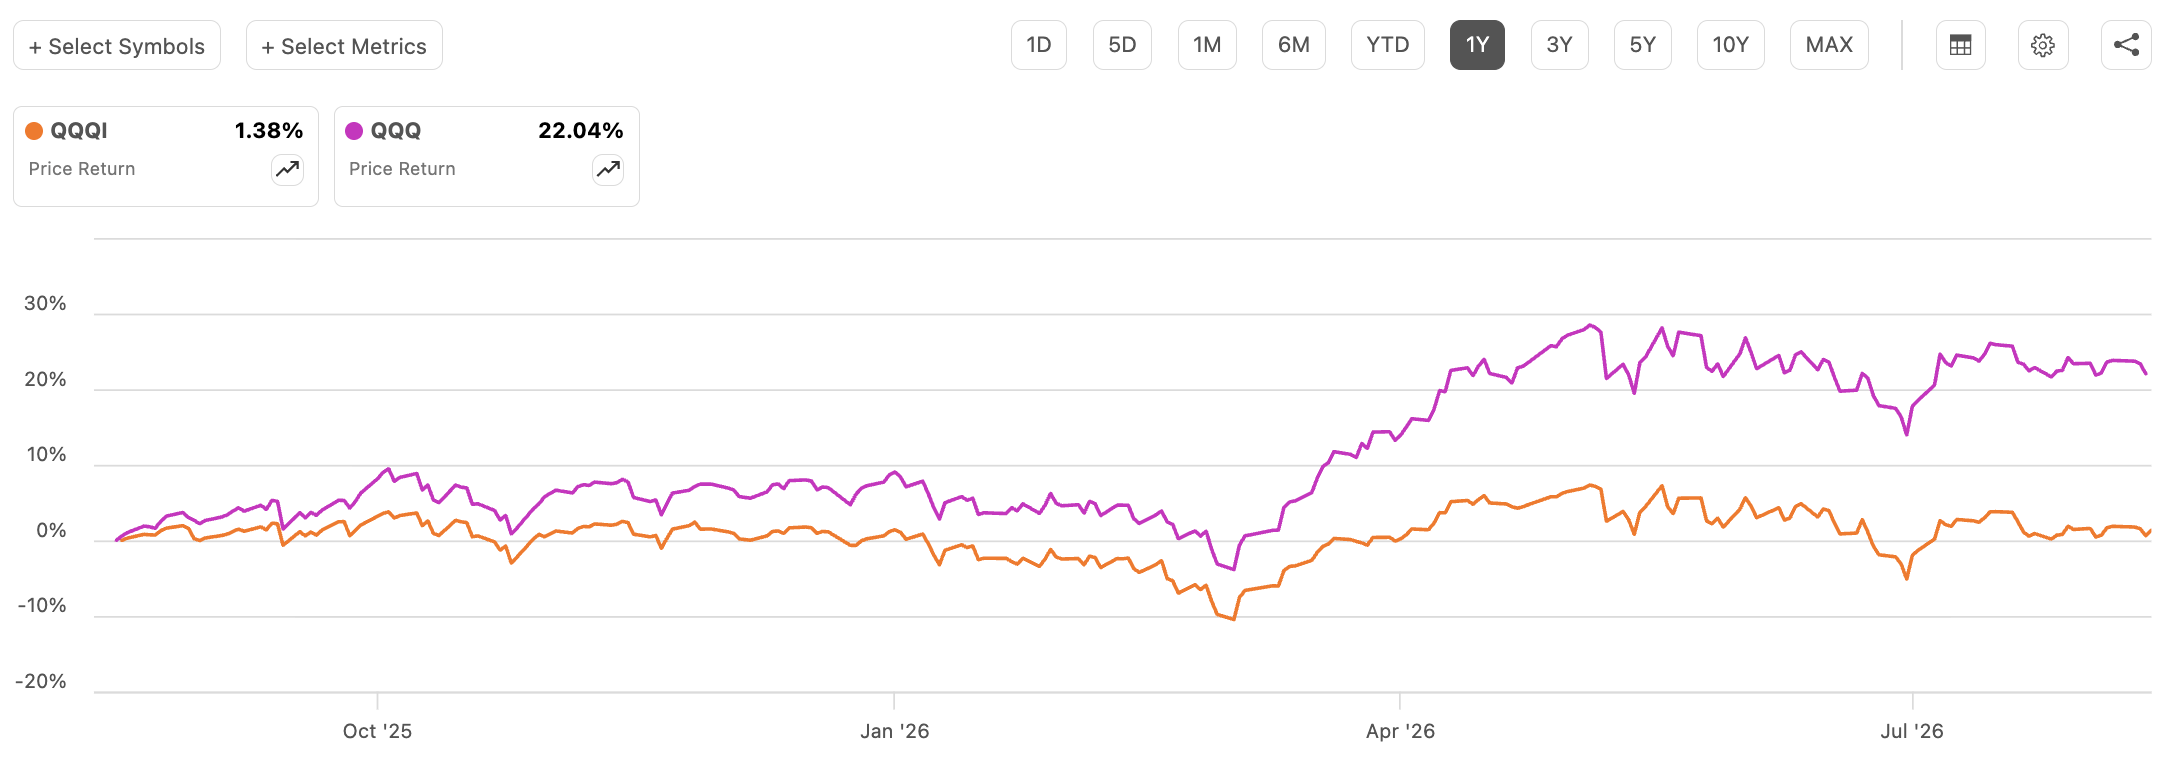Open the Select Symbols picker
The height and width of the screenshot is (780, 2182).
click(117, 46)
